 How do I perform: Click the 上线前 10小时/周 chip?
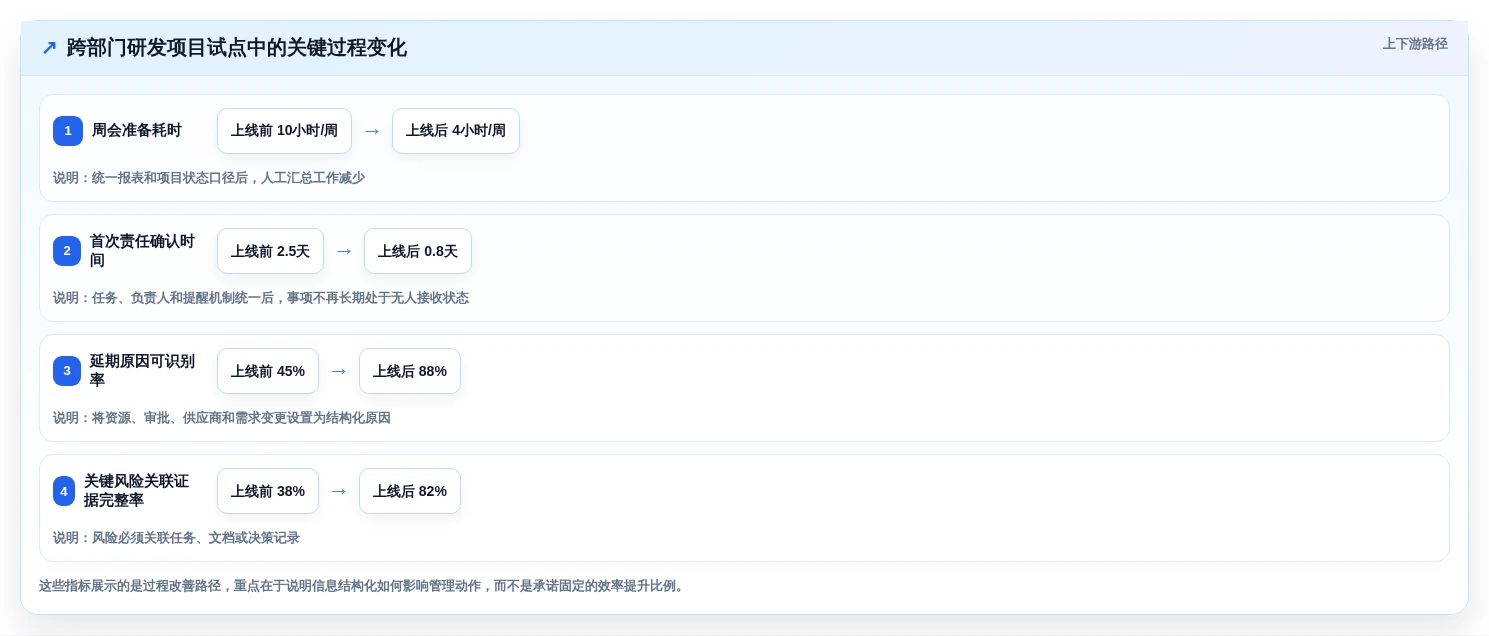284,131
